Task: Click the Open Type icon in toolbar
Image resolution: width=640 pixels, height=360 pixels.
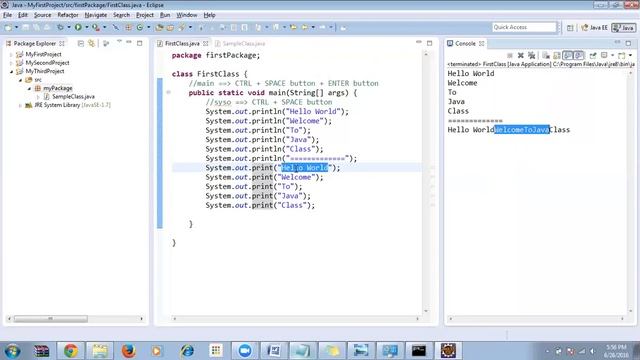Action: (159, 27)
